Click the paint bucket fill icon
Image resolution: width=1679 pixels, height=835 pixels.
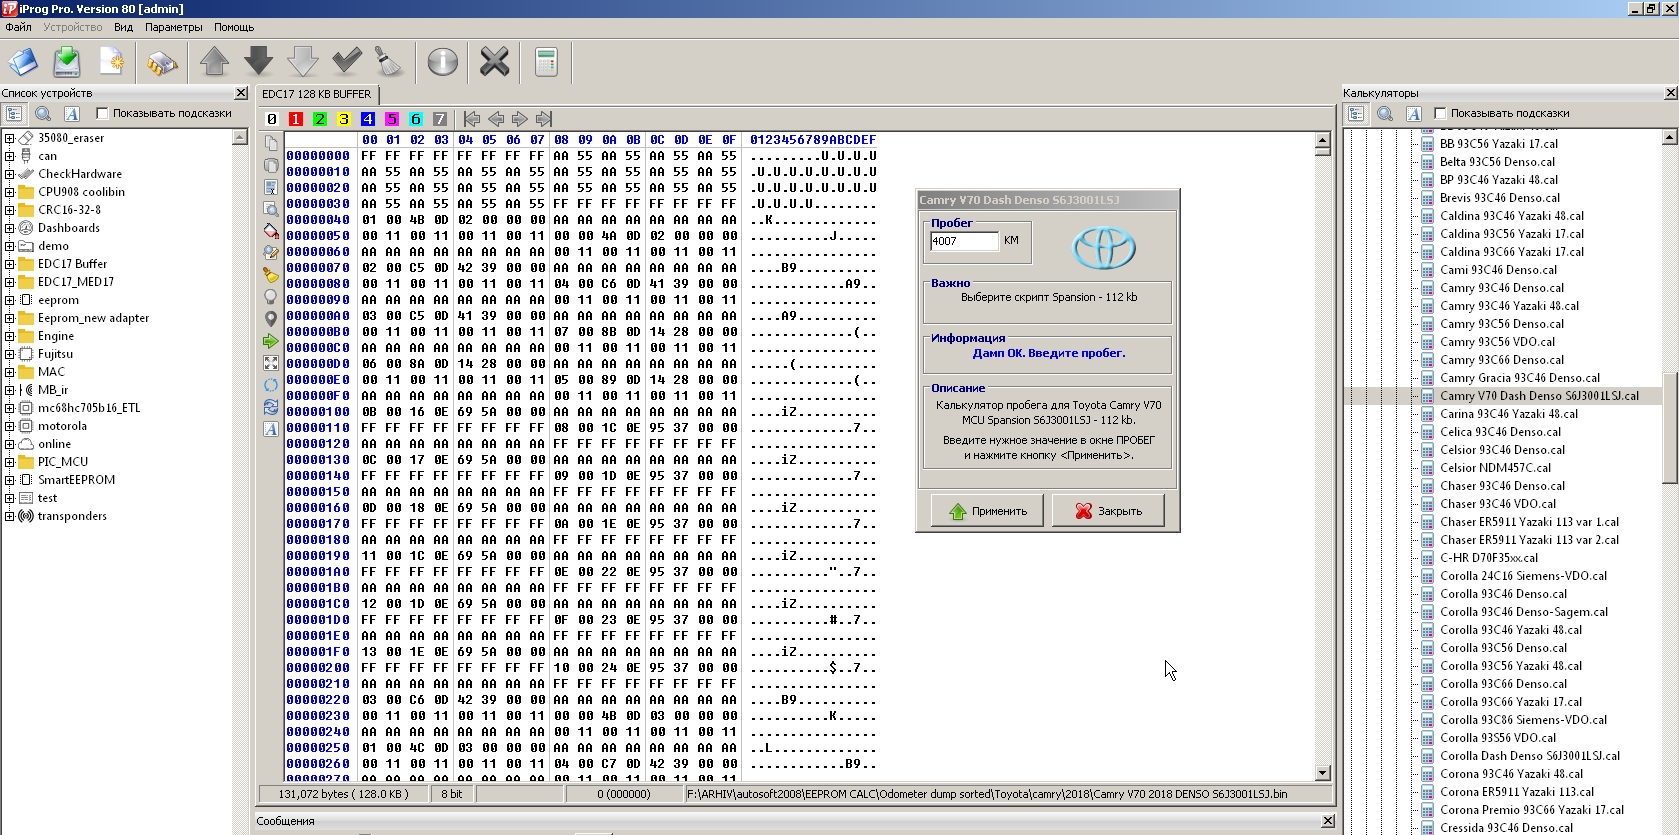[271, 231]
